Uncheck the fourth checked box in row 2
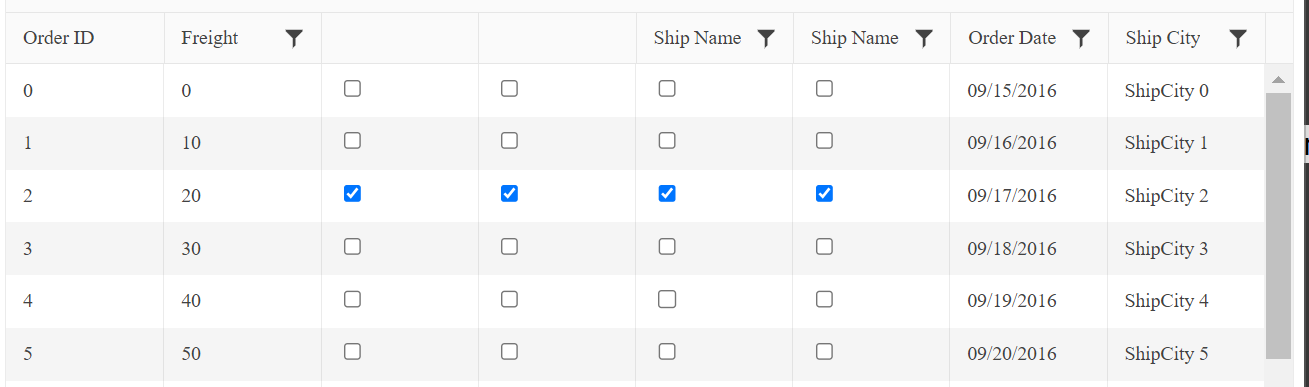Image resolution: width=1309 pixels, height=387 pixels. pos(824,194)
